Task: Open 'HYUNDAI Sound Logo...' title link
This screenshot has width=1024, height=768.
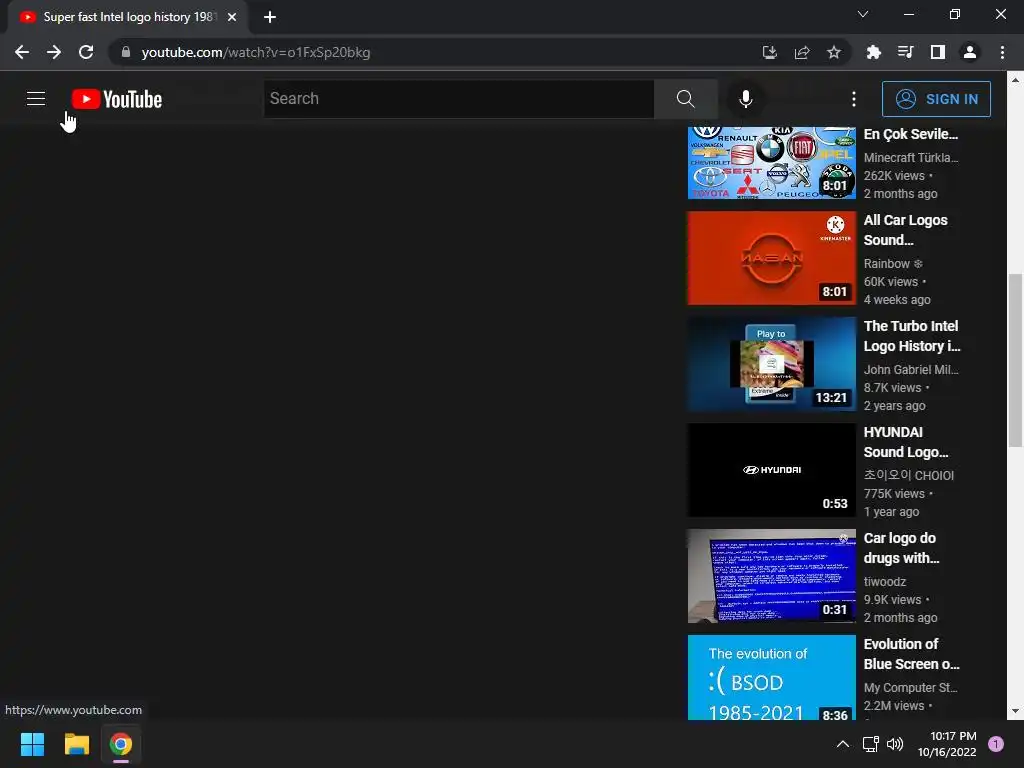Action: coord(906,442)
